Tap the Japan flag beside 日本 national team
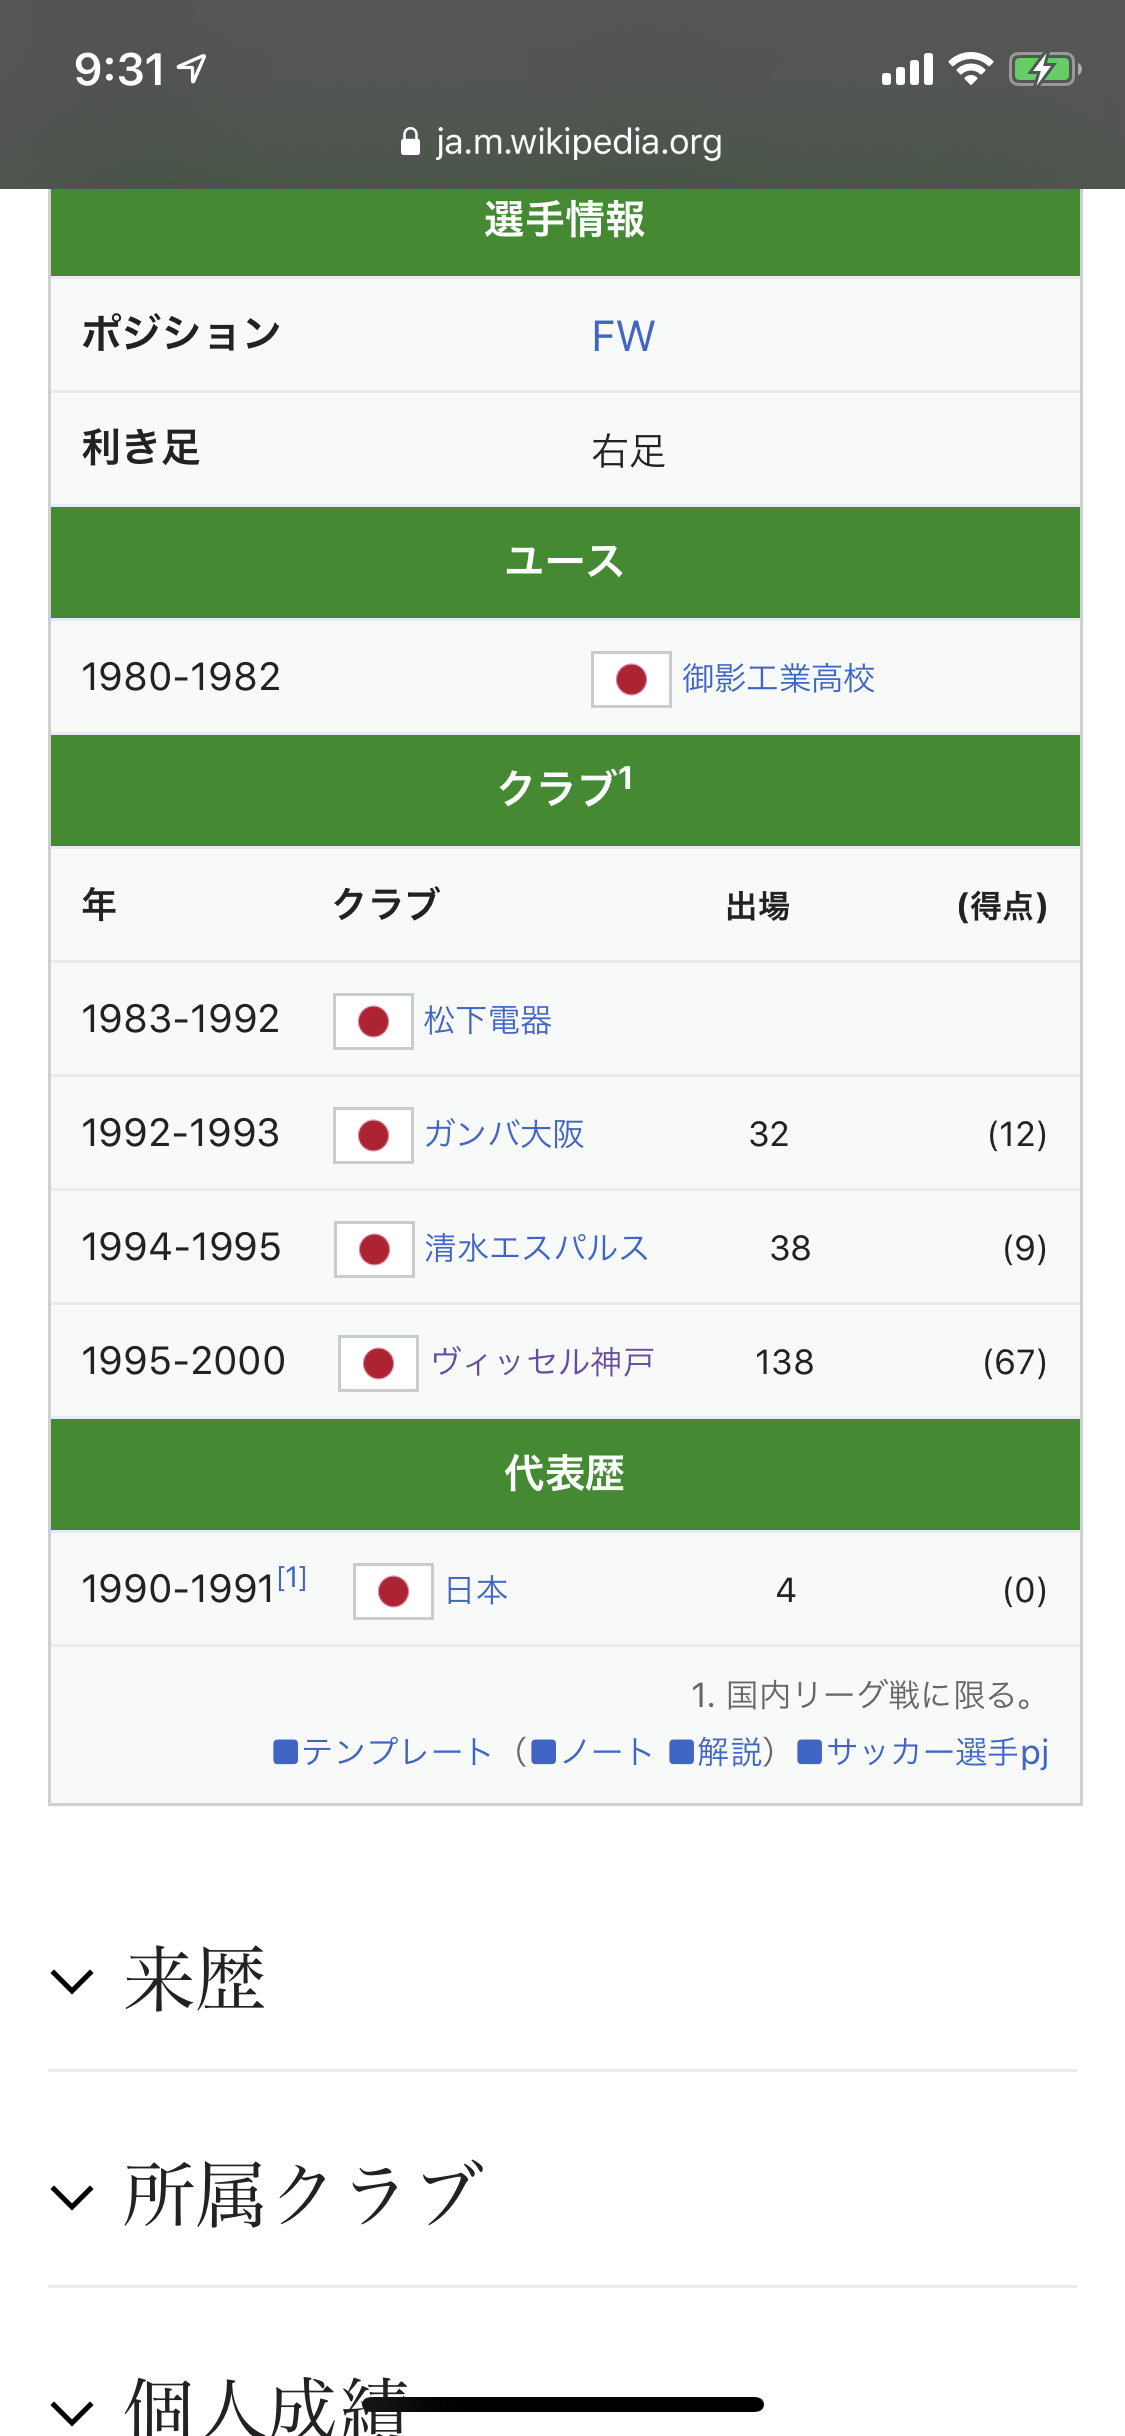 pyautogui.click(x=393, y=1591)
